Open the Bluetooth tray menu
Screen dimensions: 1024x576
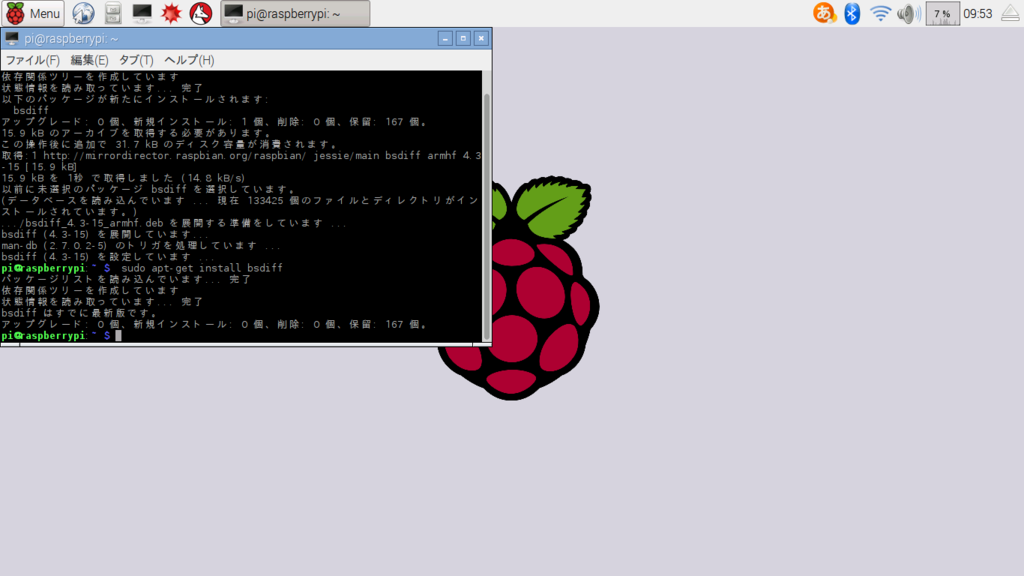(x=852, y=13)
